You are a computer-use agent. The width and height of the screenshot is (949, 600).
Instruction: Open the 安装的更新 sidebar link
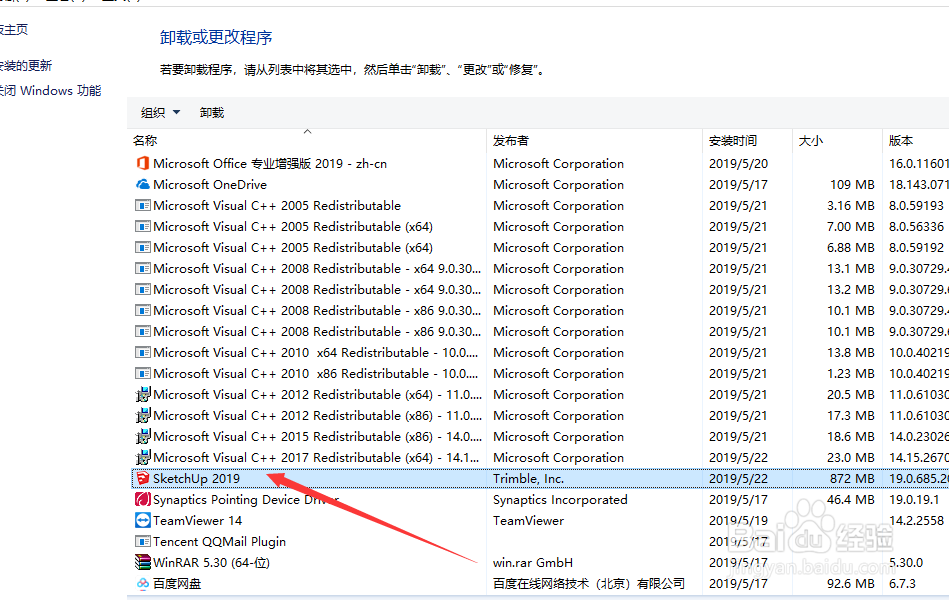(x=25, y=65)
